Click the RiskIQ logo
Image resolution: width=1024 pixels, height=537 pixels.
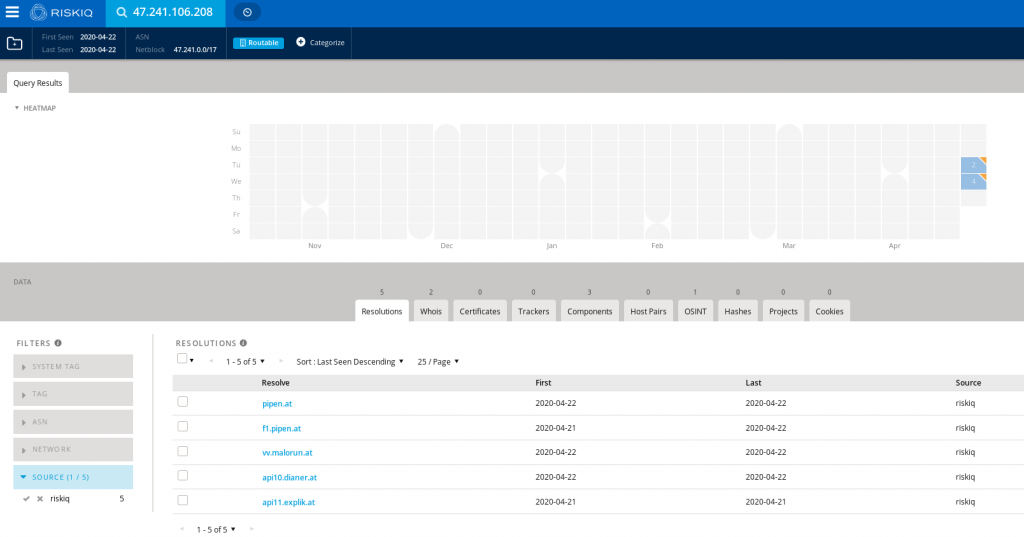point(61,12)
